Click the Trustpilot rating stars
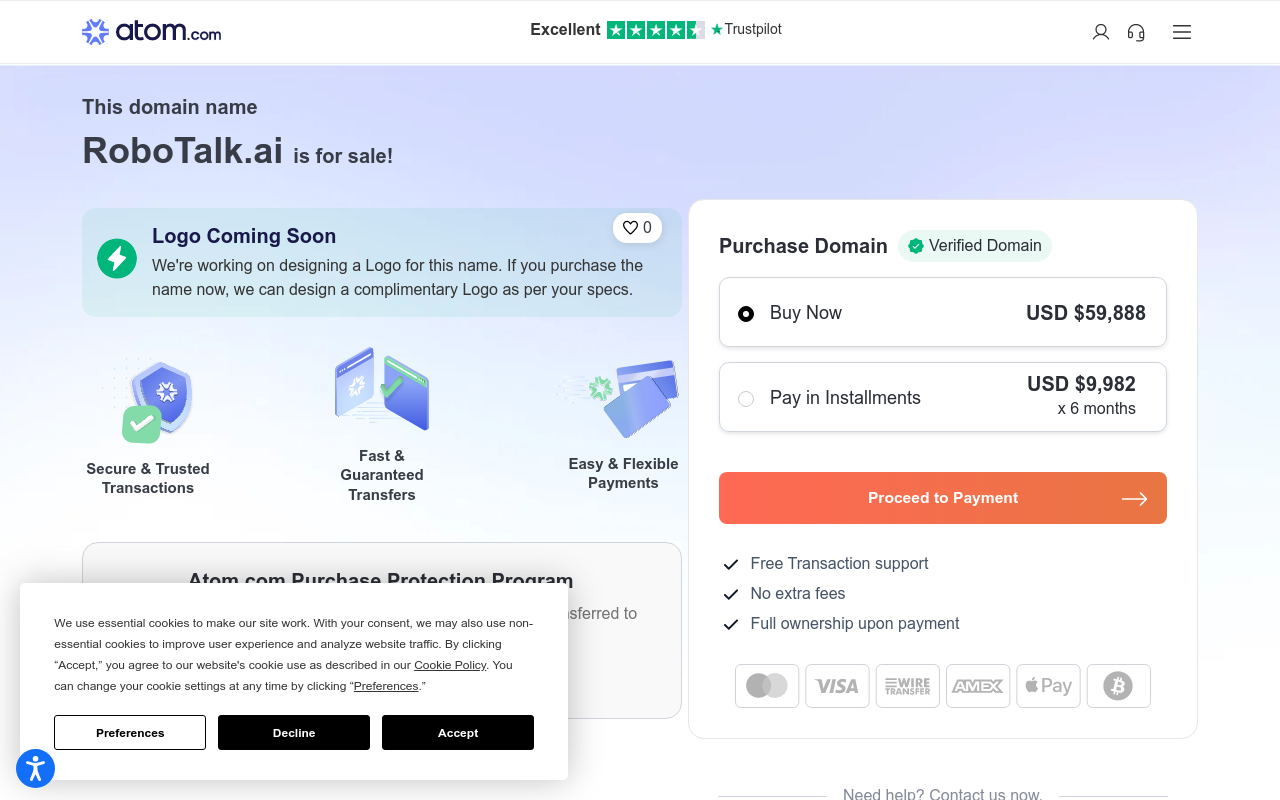This screenshot has width=1280, height=800. pos(656,30)
